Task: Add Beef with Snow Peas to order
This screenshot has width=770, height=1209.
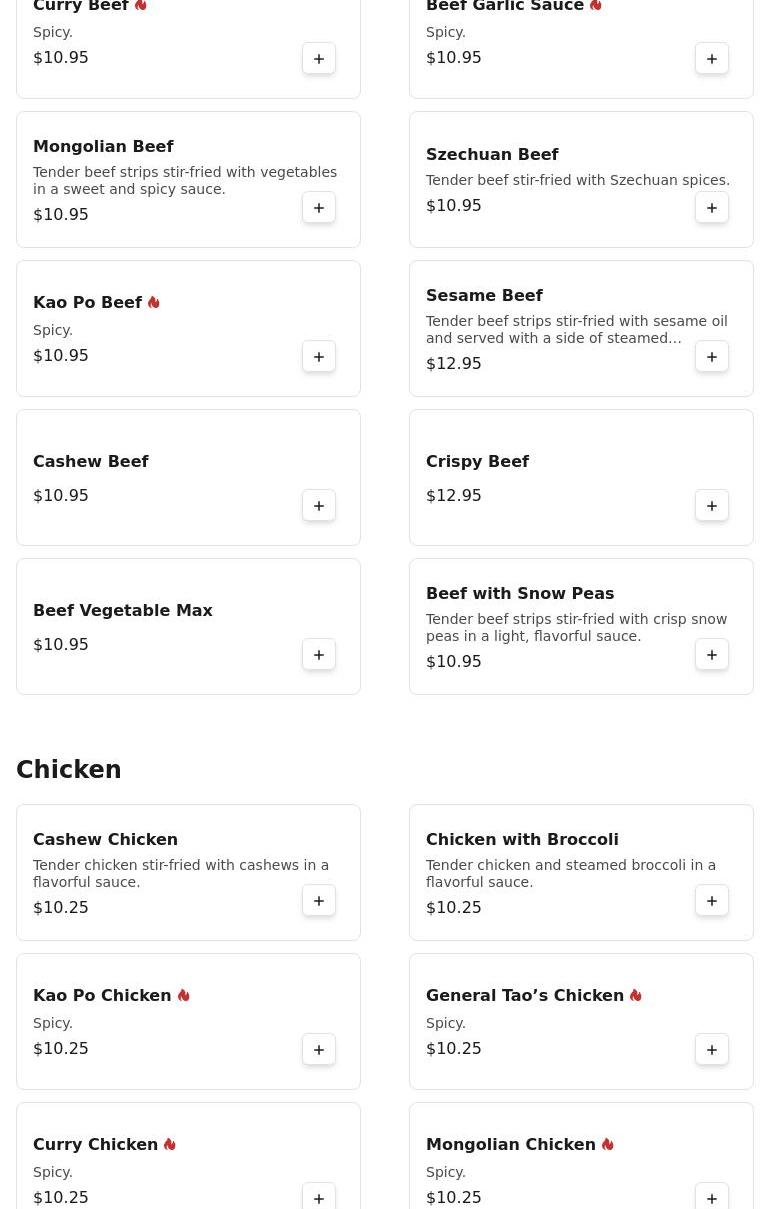Action: click(712, 655)
